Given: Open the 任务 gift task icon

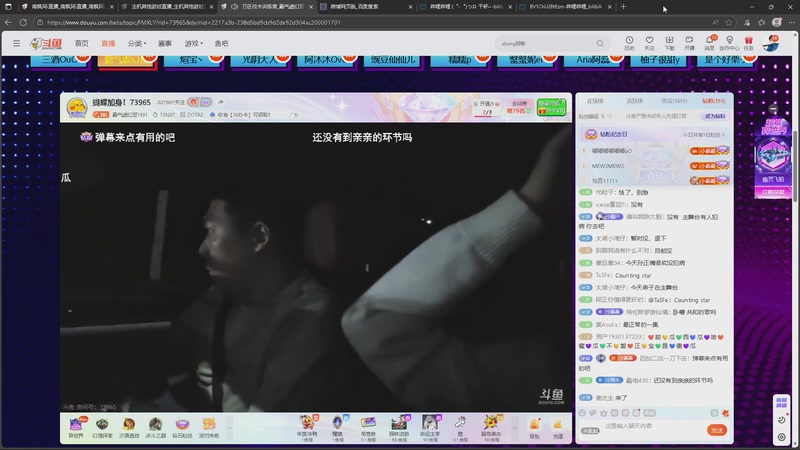Looking at the screenshot, I should [x=748, y=43].
